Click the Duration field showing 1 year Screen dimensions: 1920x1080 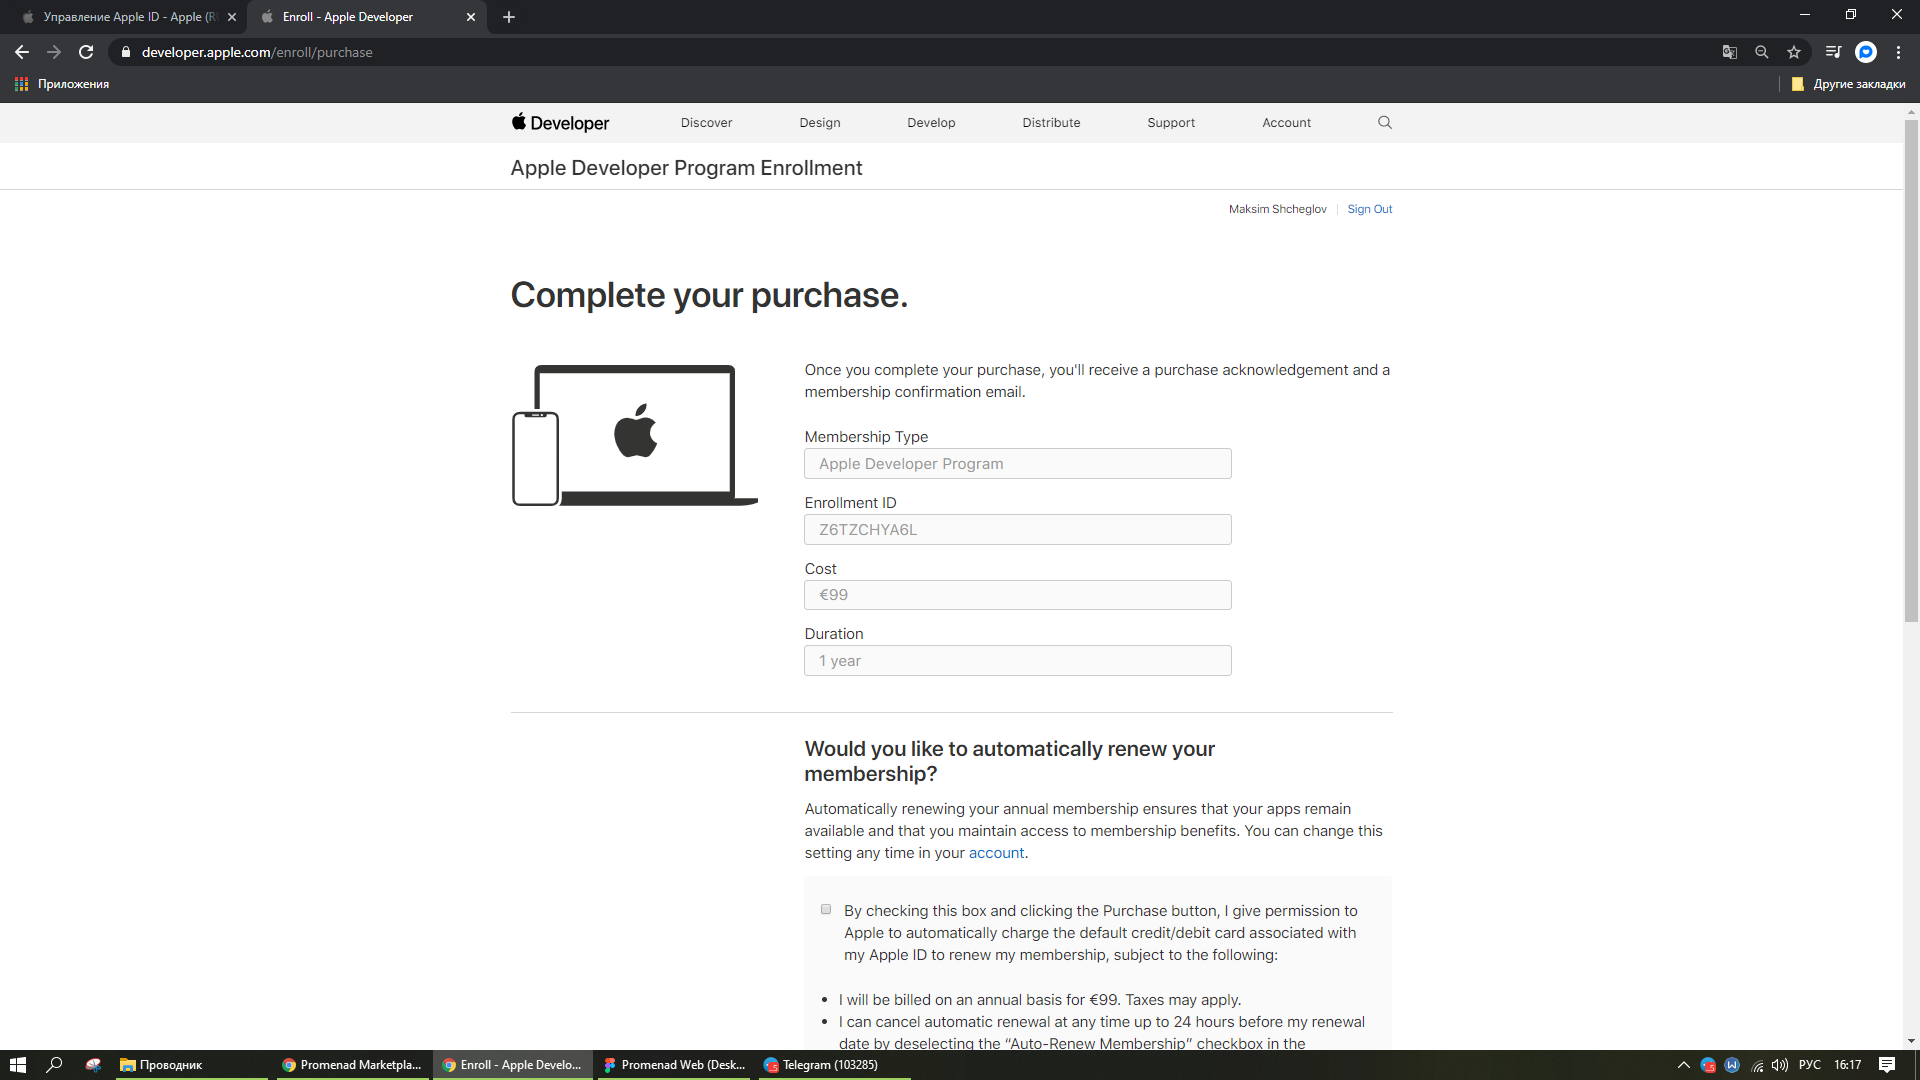pyautogui.click(x=1017, y=661)
